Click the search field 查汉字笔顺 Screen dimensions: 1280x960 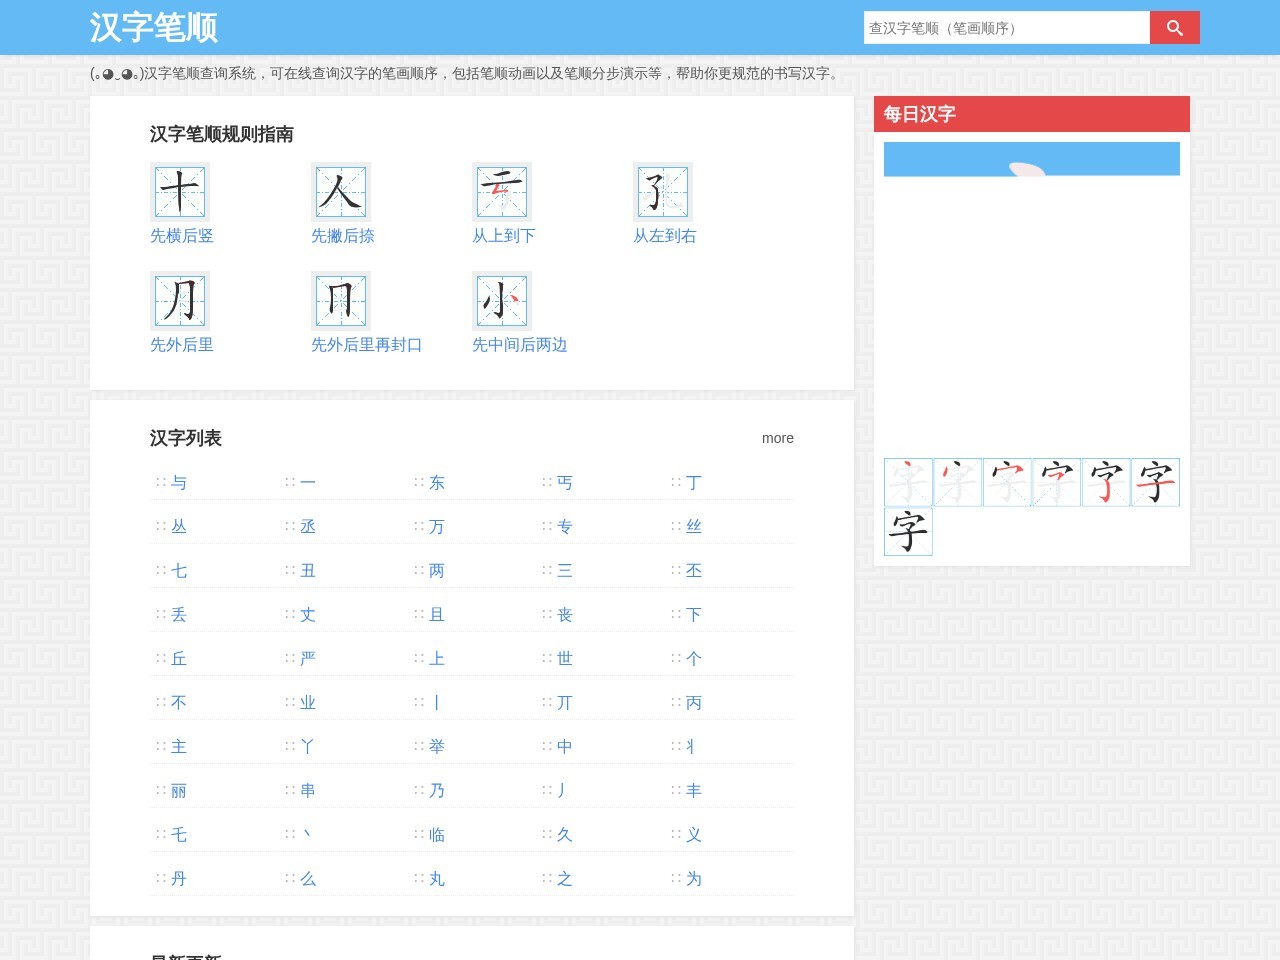(x=1007, y=28)
